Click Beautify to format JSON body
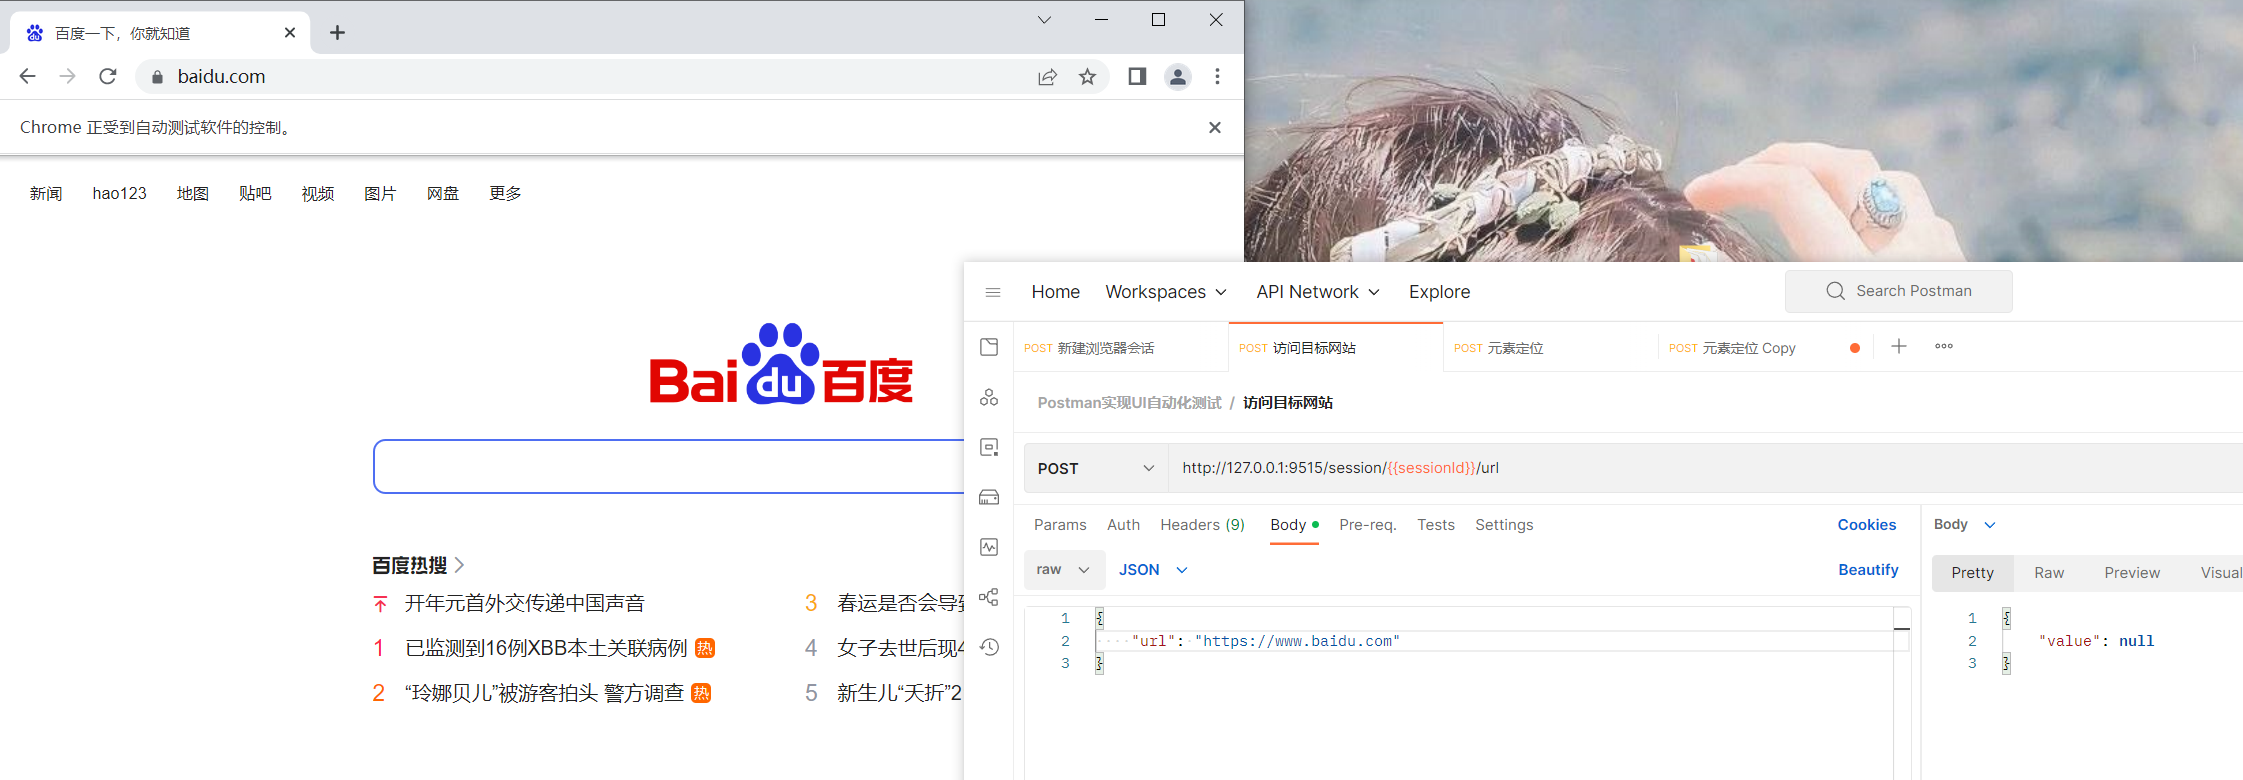 point(1868,569)
